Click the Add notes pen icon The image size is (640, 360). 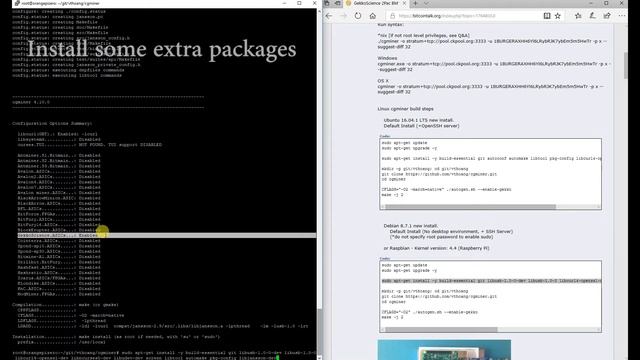click(x=592, y=16)
